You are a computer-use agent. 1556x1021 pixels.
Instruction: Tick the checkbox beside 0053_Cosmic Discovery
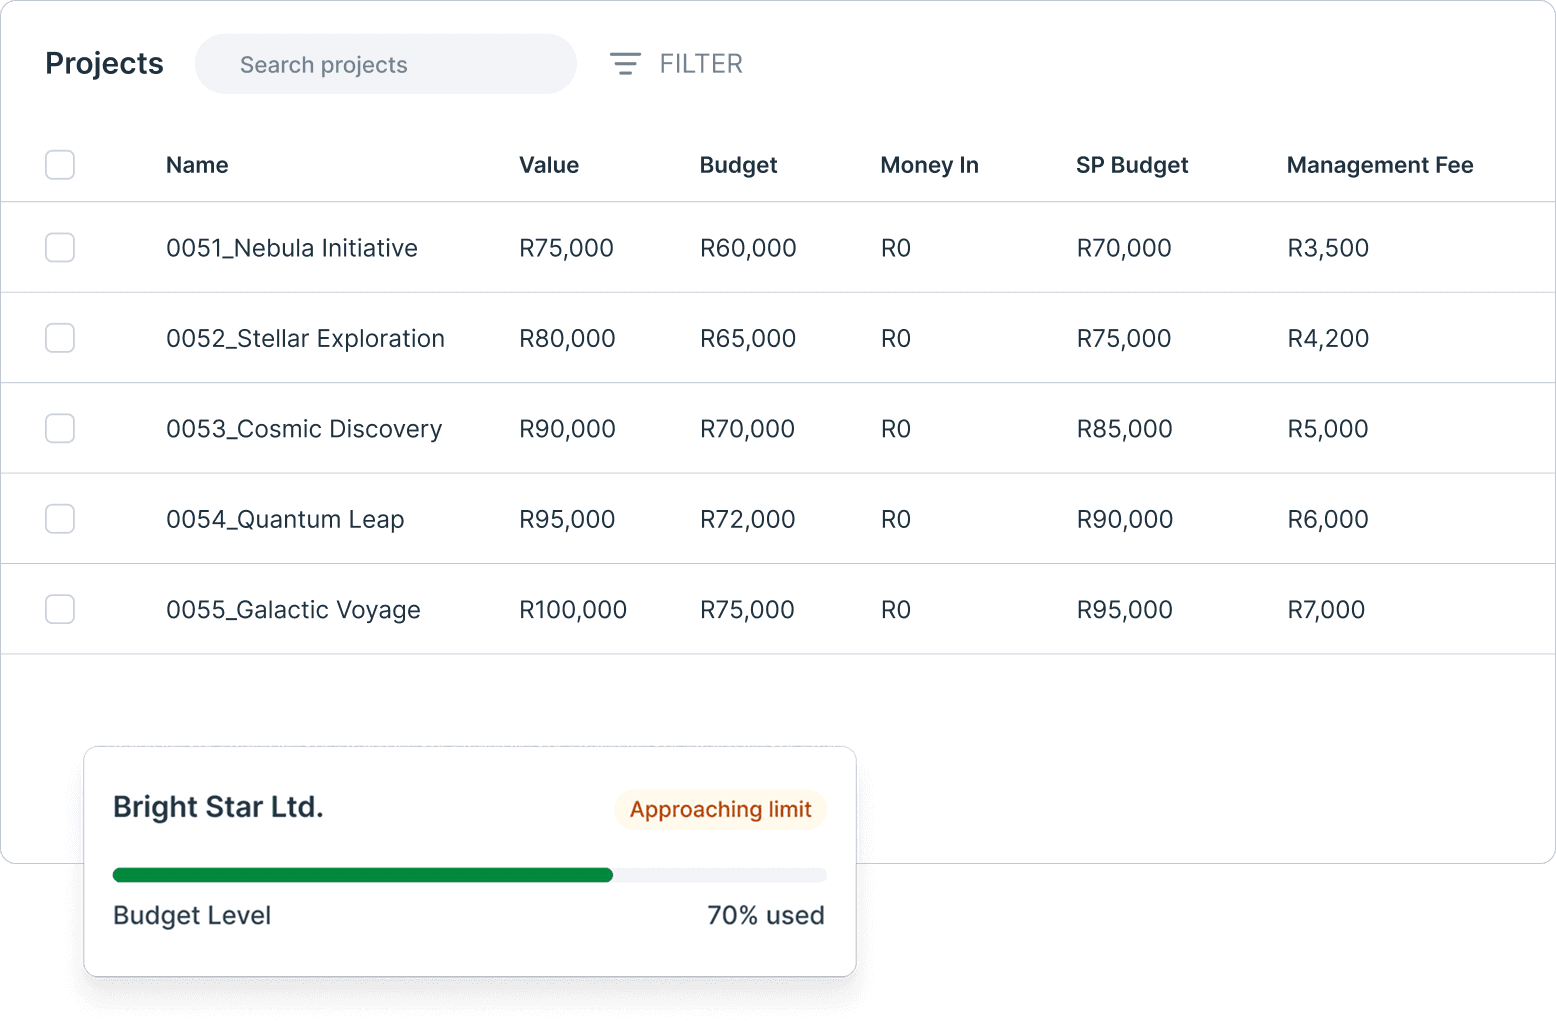60,428
